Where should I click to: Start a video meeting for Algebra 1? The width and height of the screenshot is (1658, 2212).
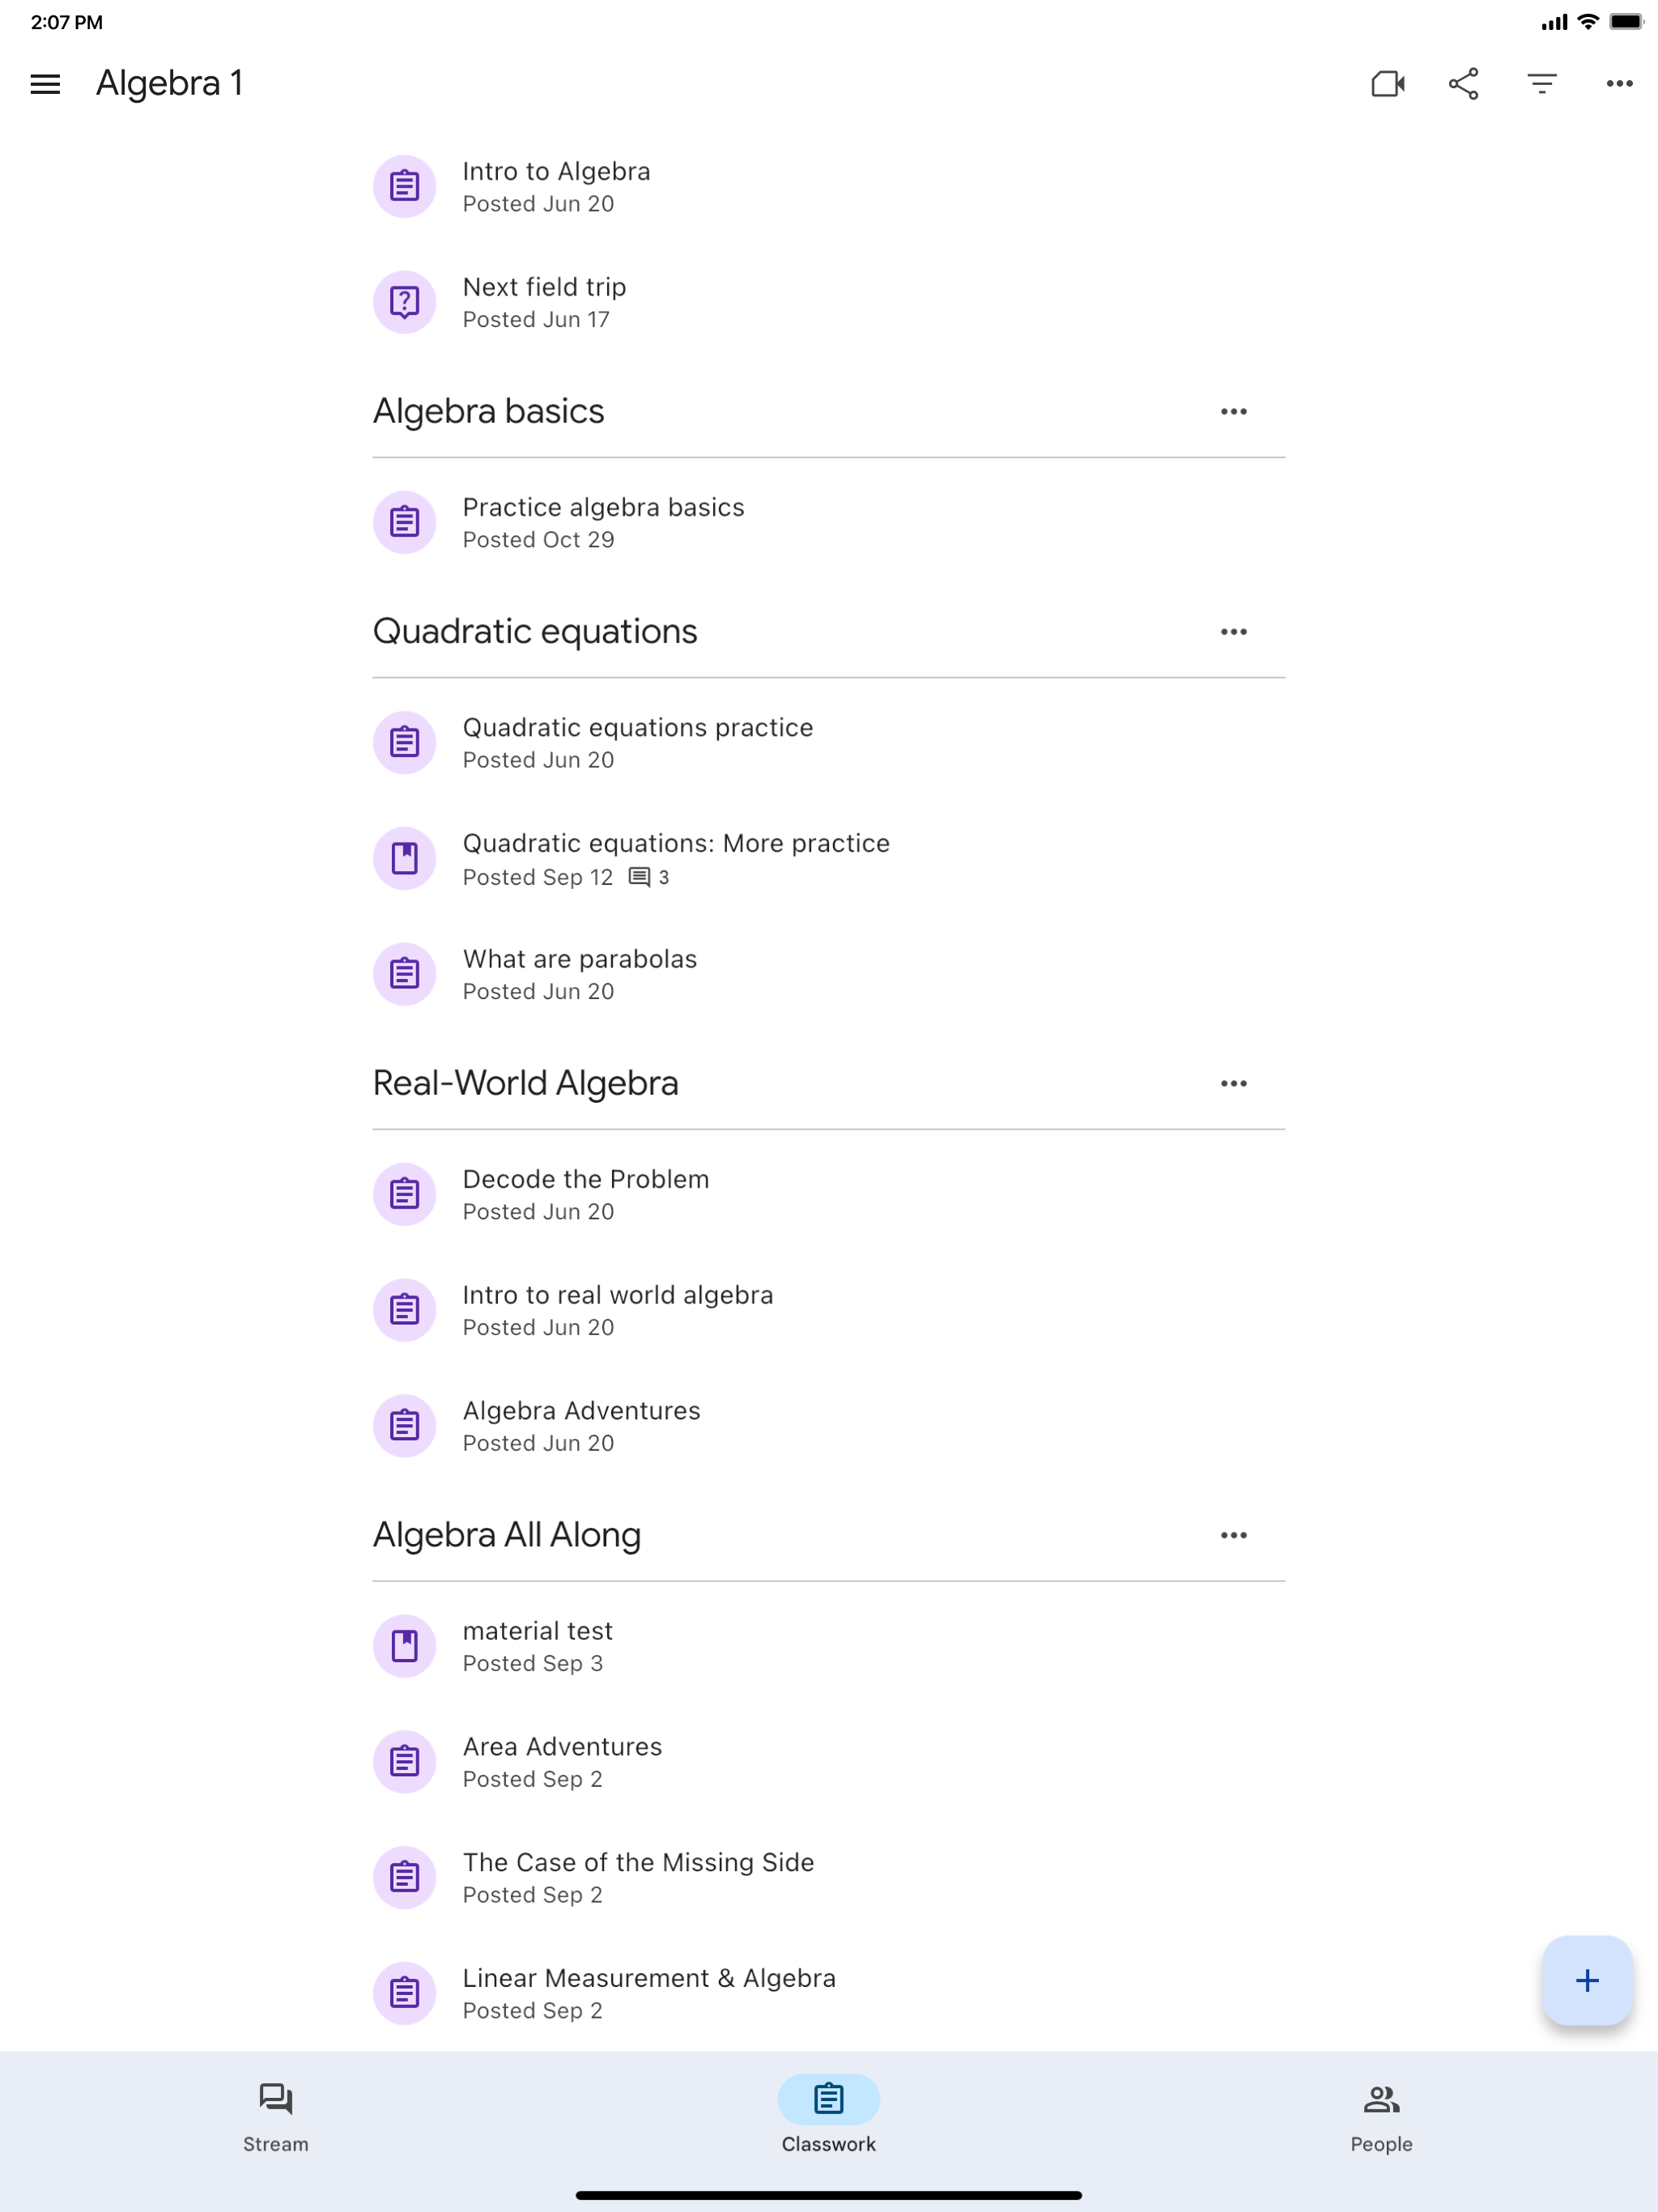tap(1388, 84)
